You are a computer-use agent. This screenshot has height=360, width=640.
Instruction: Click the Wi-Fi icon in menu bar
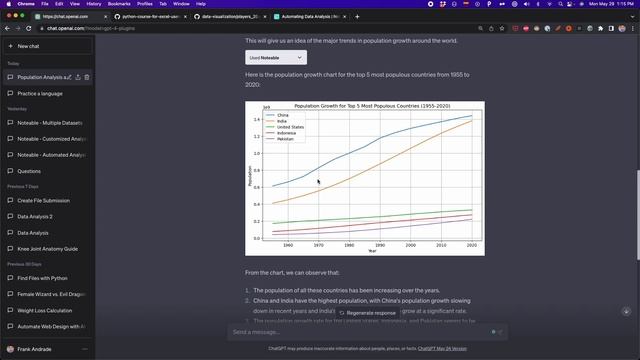tap(549, 4)
